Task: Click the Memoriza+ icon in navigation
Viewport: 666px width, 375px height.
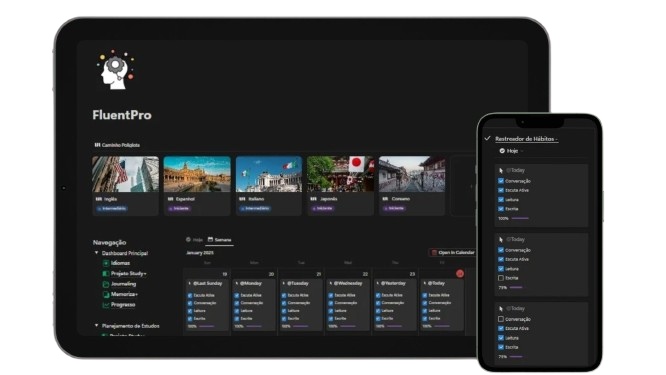Action: 106,294
